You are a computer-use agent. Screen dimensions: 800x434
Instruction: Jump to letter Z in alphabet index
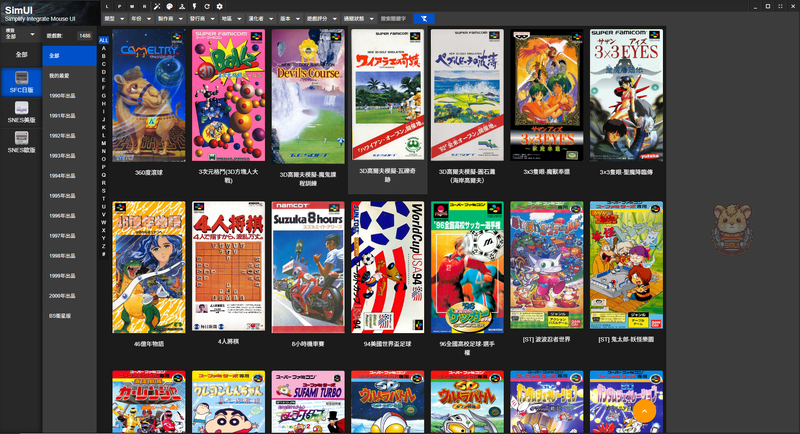click(x=104, y=246)
